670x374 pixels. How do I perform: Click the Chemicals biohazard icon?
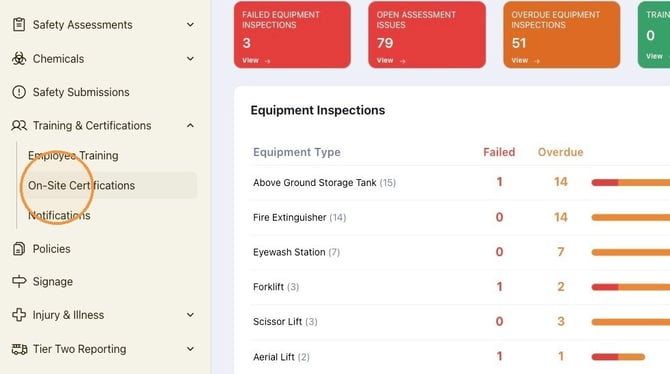(19, 58)
